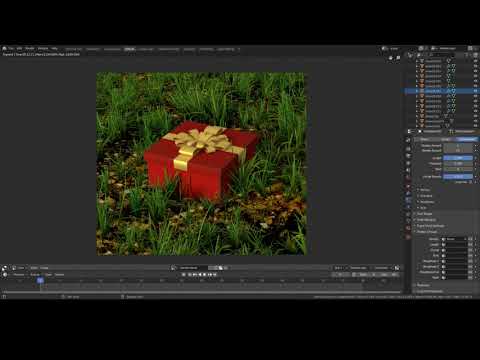Click the Density vertex group field

pyautogui.click(x=454, y=239)
